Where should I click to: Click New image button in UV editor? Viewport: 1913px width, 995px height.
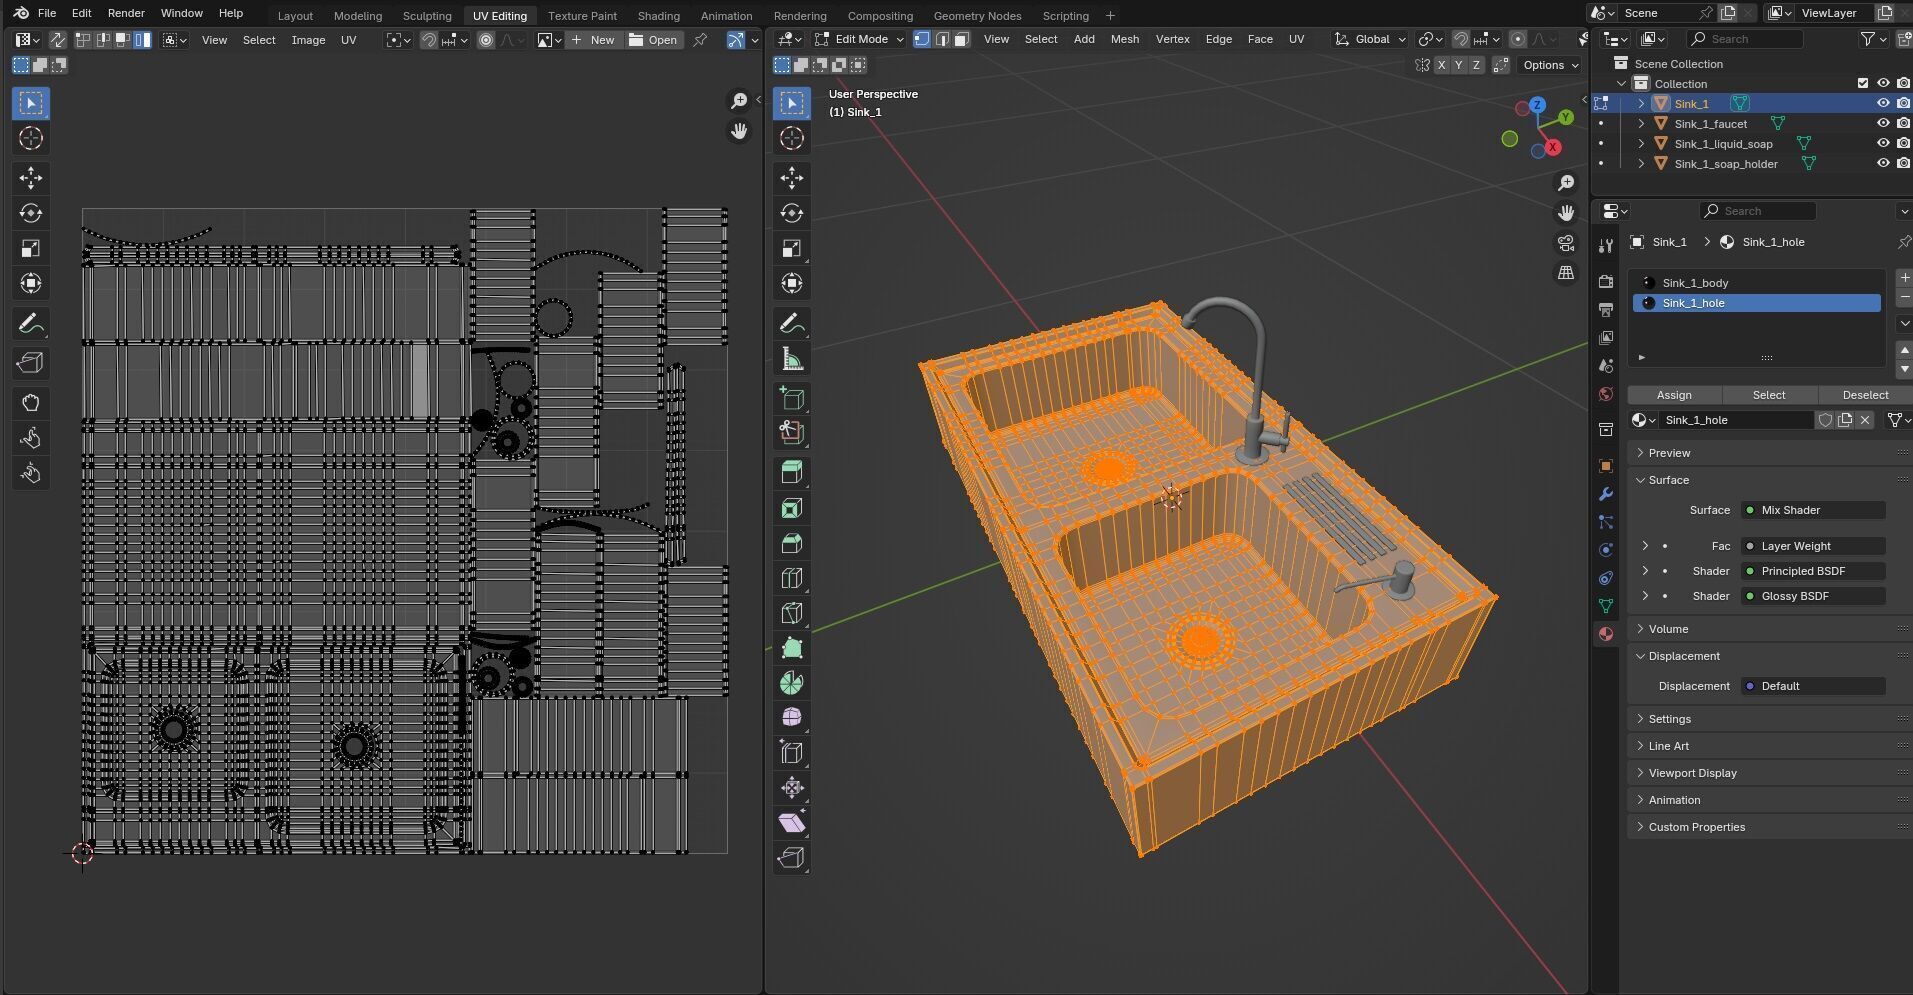pyautogui.click(x=593, y=40)
